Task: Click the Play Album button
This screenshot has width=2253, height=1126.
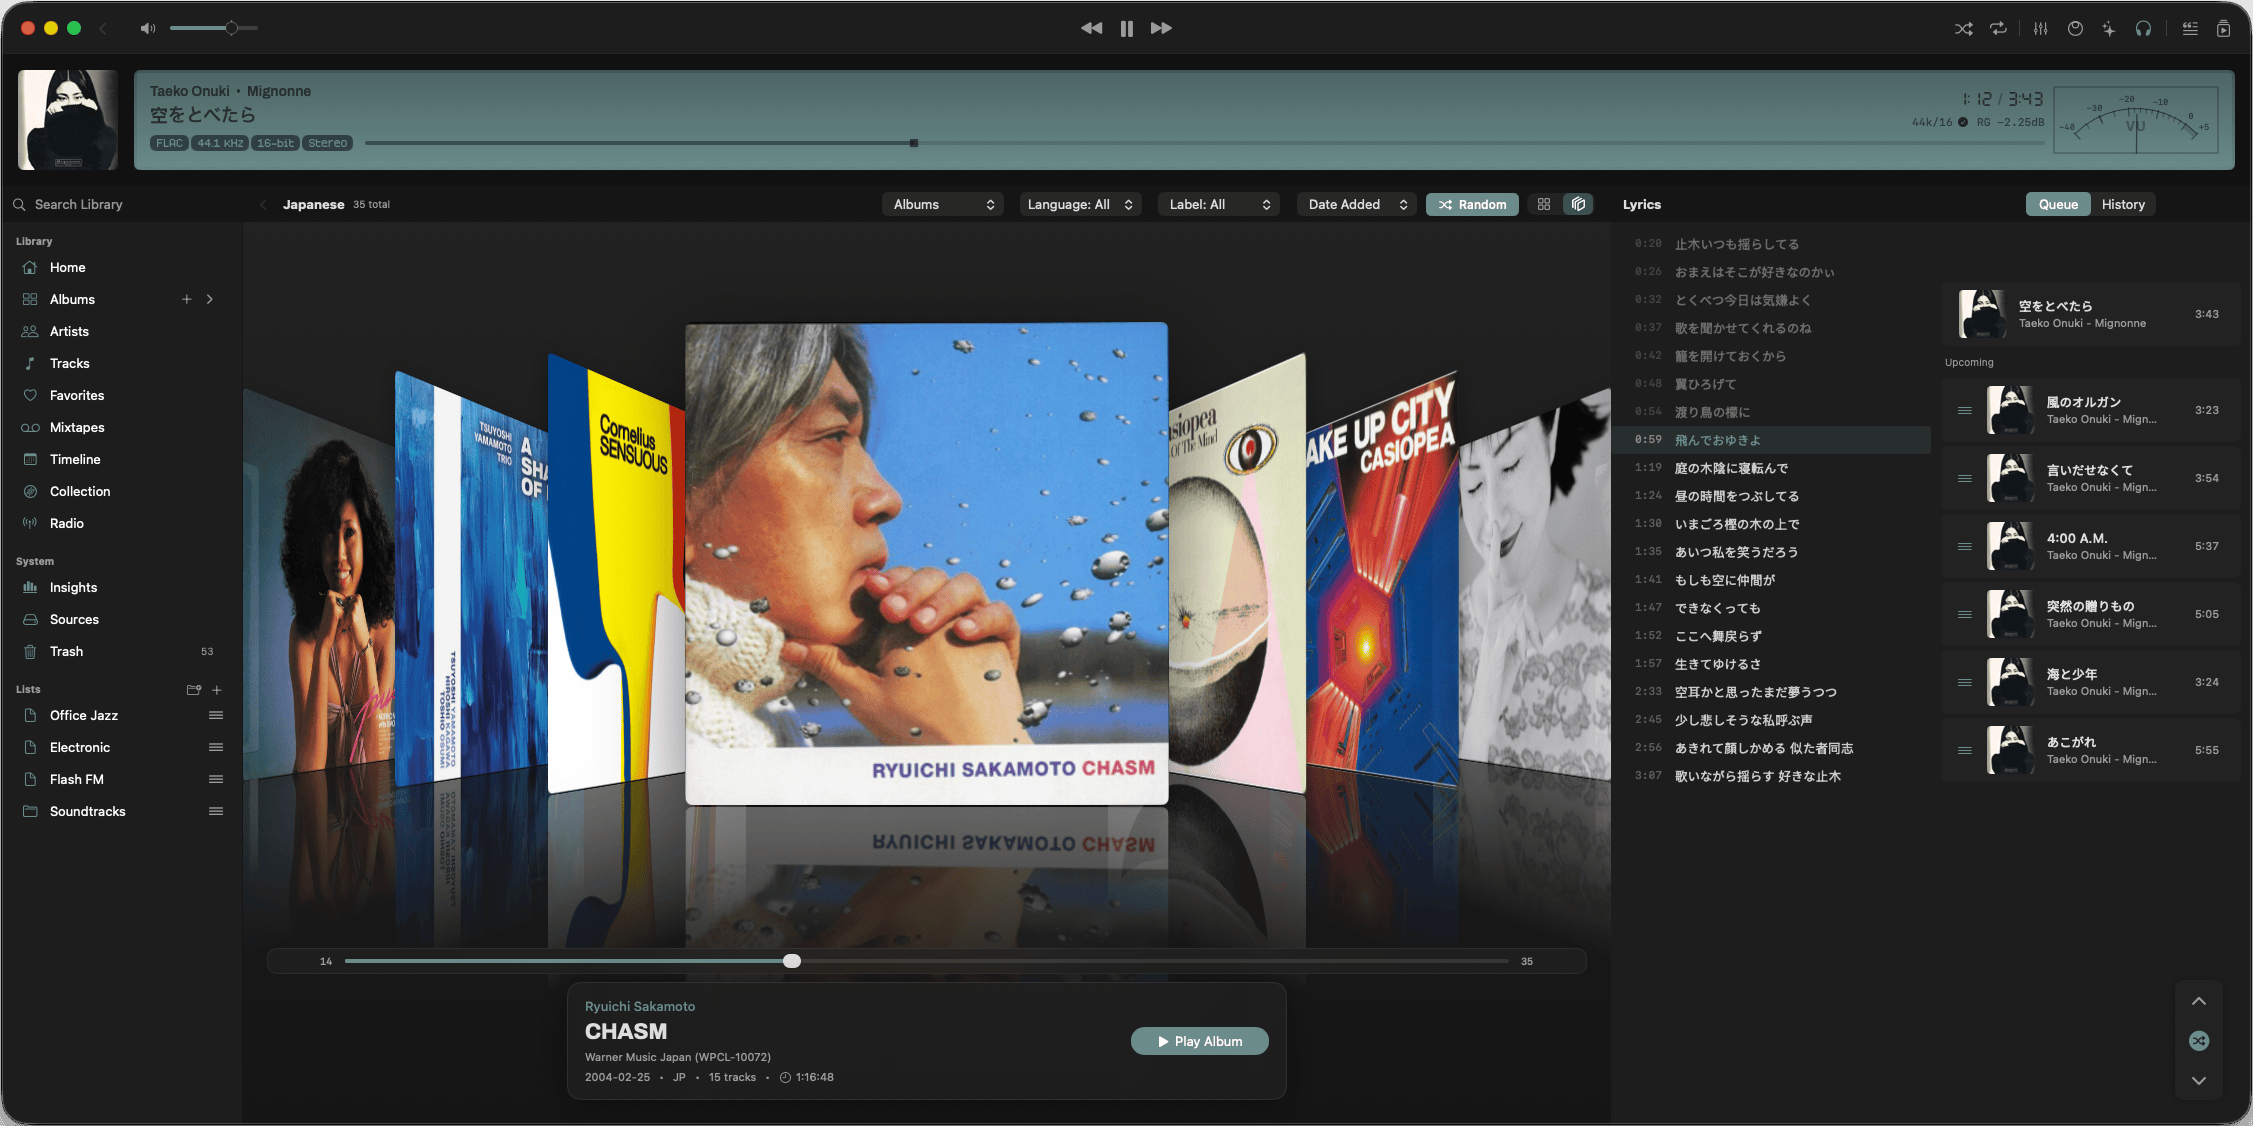Action: tap(1200, 1041)
